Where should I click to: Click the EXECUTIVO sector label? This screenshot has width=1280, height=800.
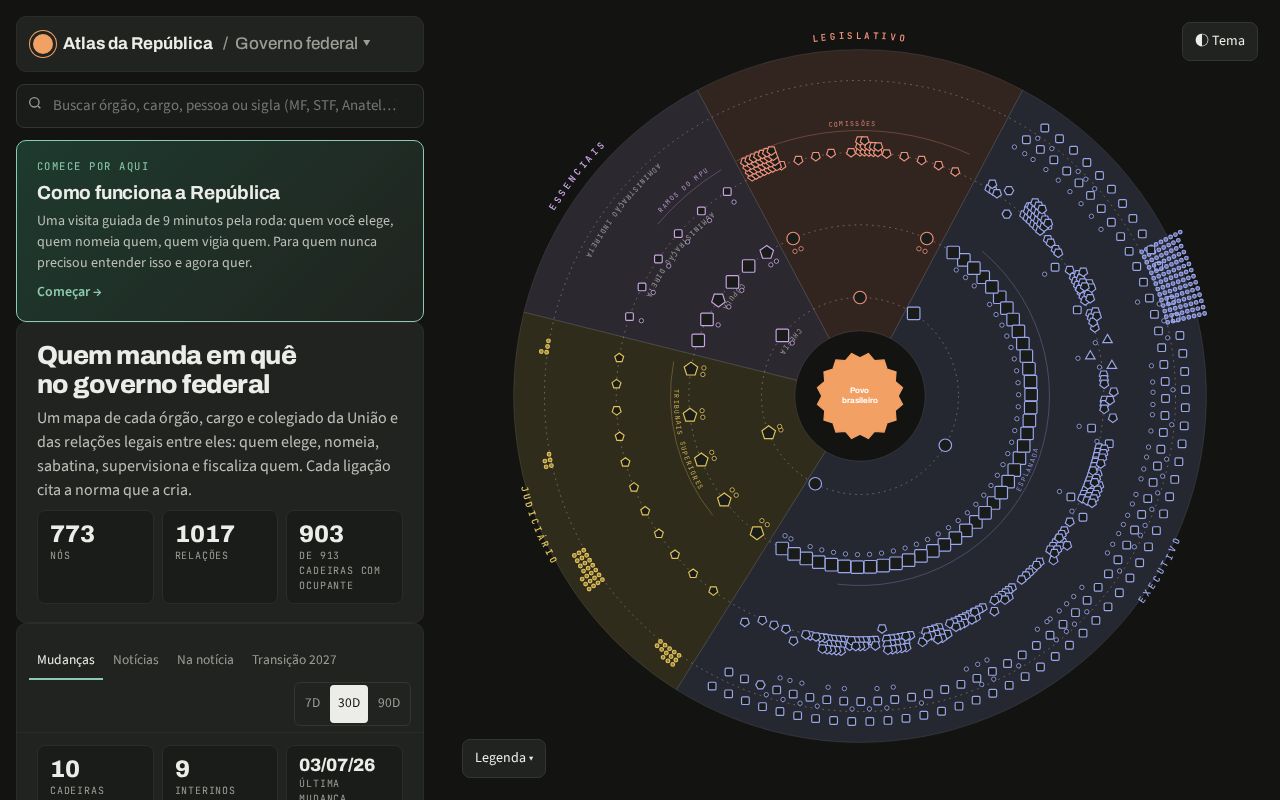pos(1160,570)
